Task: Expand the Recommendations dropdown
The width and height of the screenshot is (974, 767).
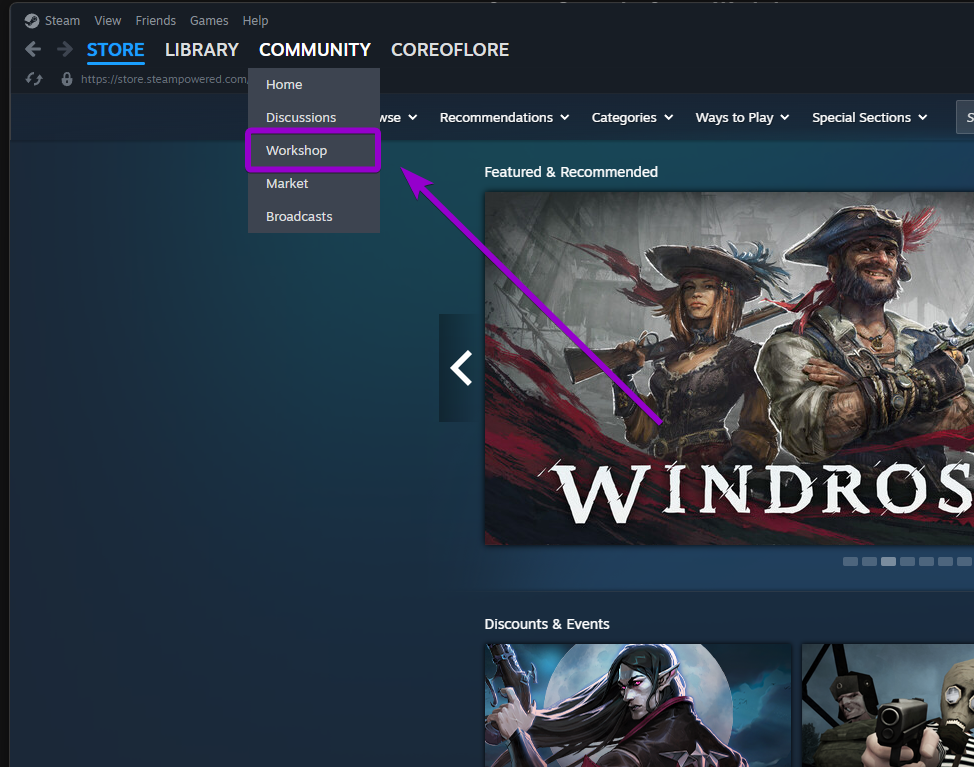Action: point(504,117)
